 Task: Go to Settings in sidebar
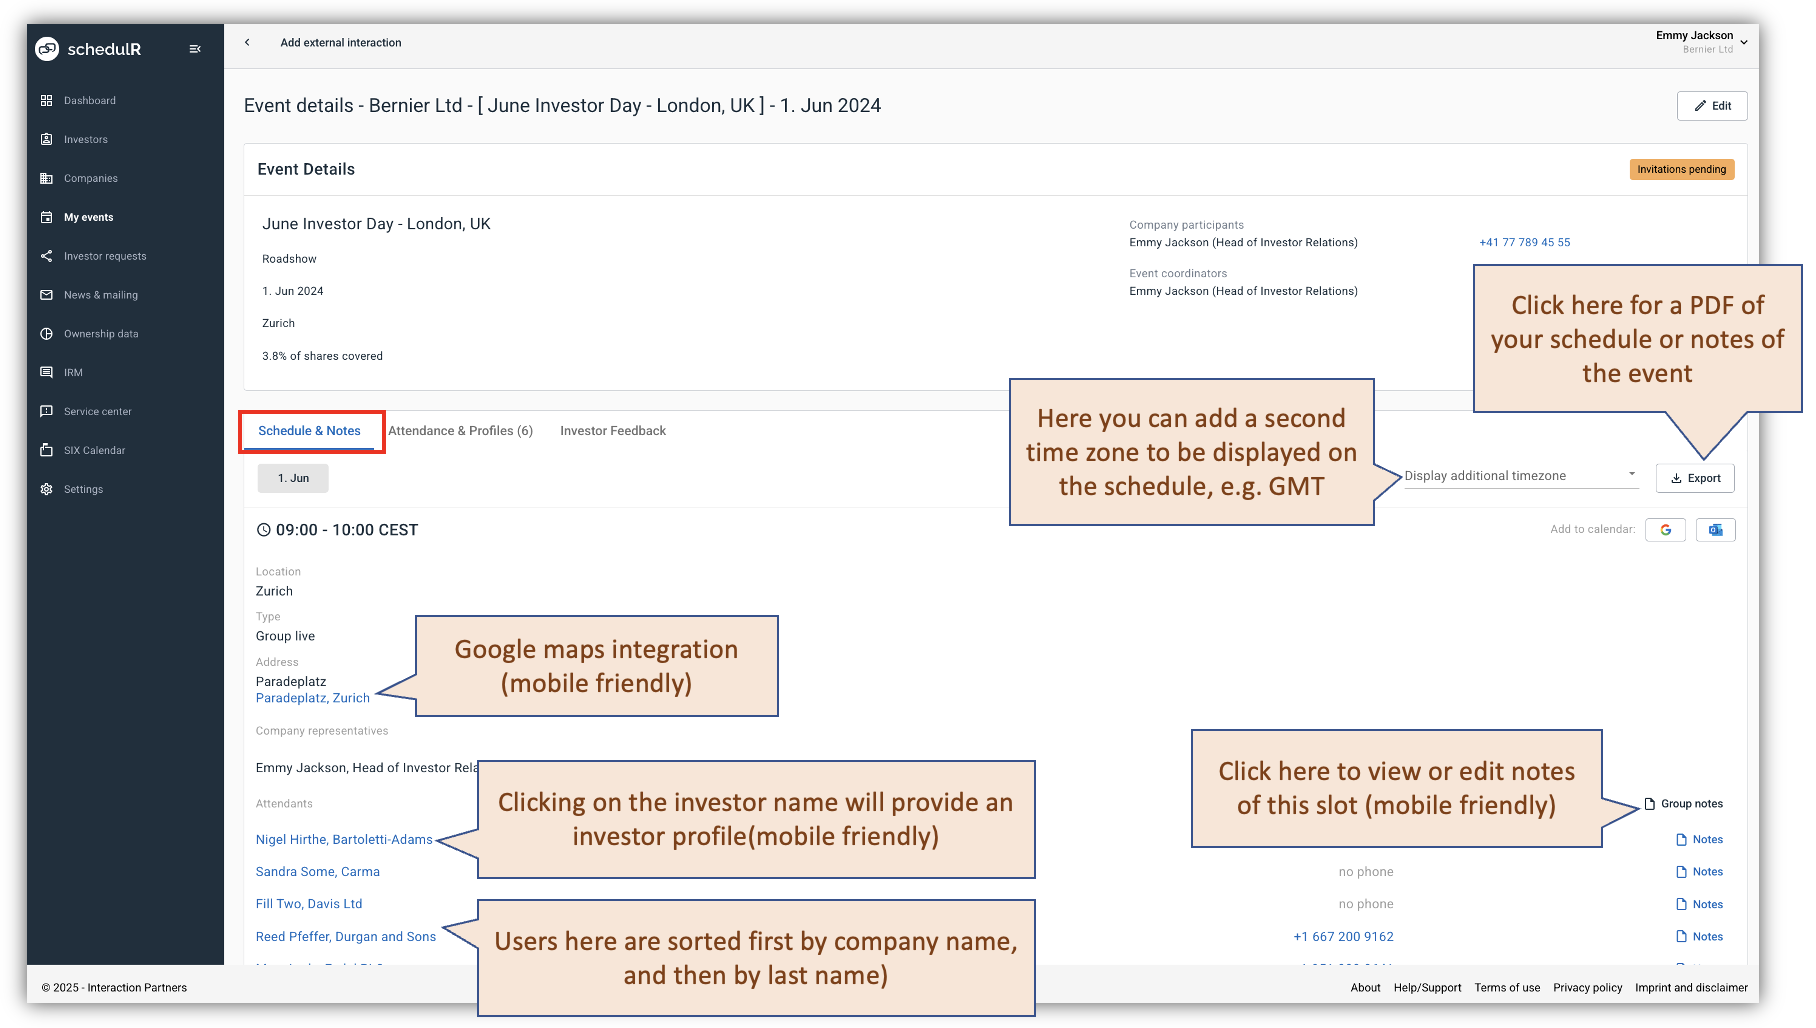point(83,490)
